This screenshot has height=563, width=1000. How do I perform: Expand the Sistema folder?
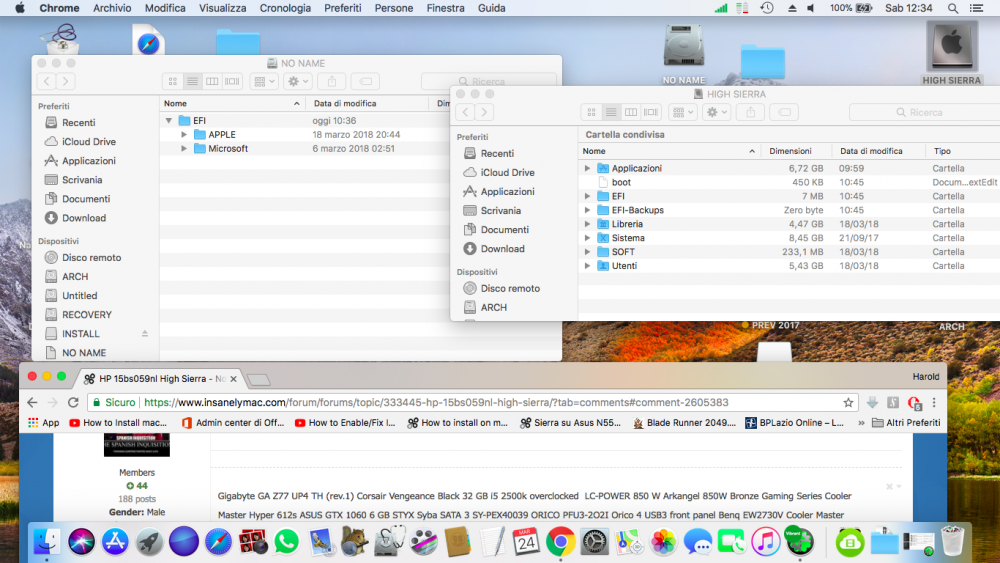pyautogui.click(x=587, y=238)
